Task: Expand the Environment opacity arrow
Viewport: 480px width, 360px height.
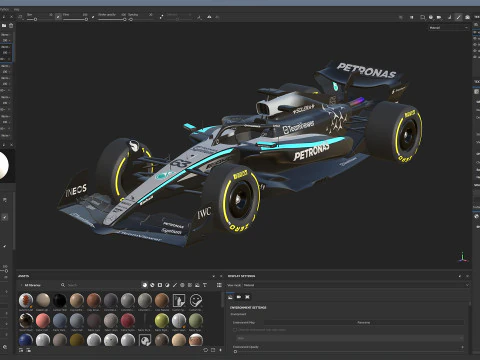Action: (x=462, y=347)
